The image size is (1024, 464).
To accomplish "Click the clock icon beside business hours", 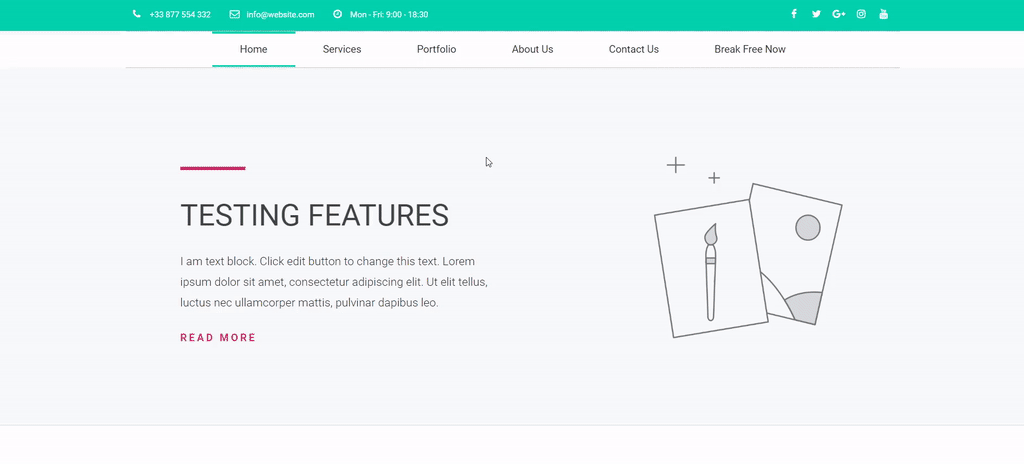I will [x=337, y=14].
